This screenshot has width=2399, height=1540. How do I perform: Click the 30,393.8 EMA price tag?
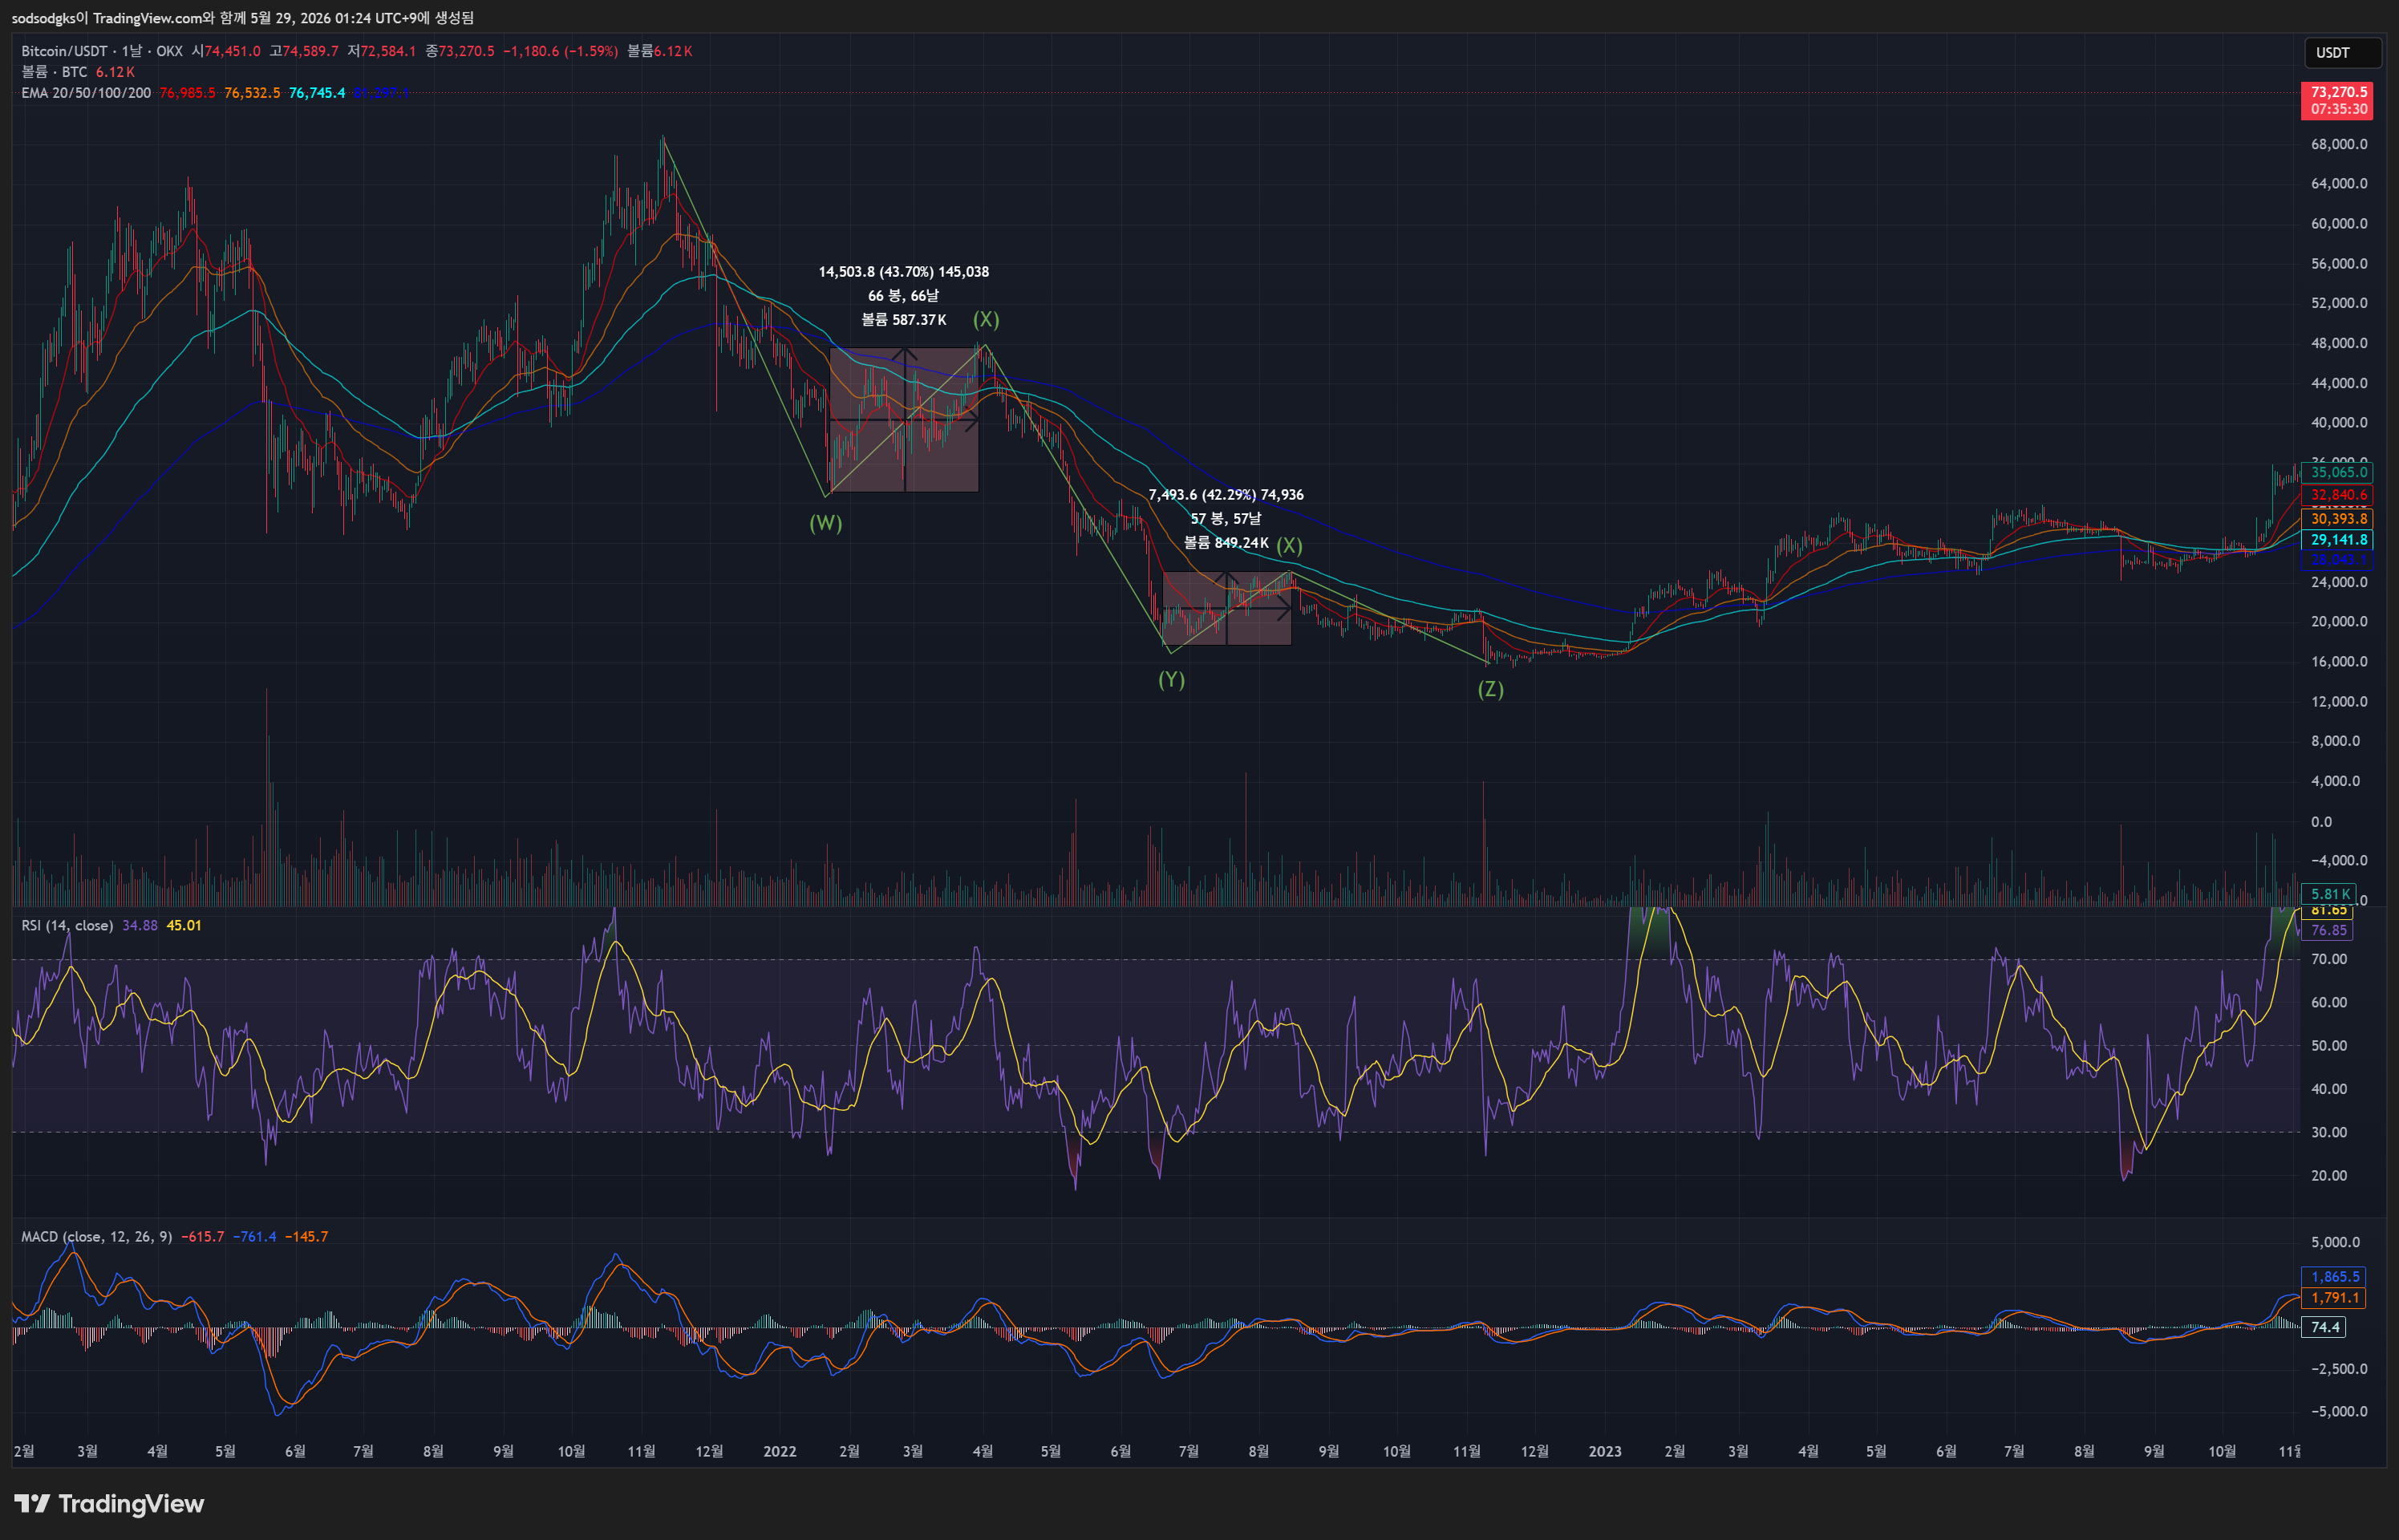point(2338,519)
